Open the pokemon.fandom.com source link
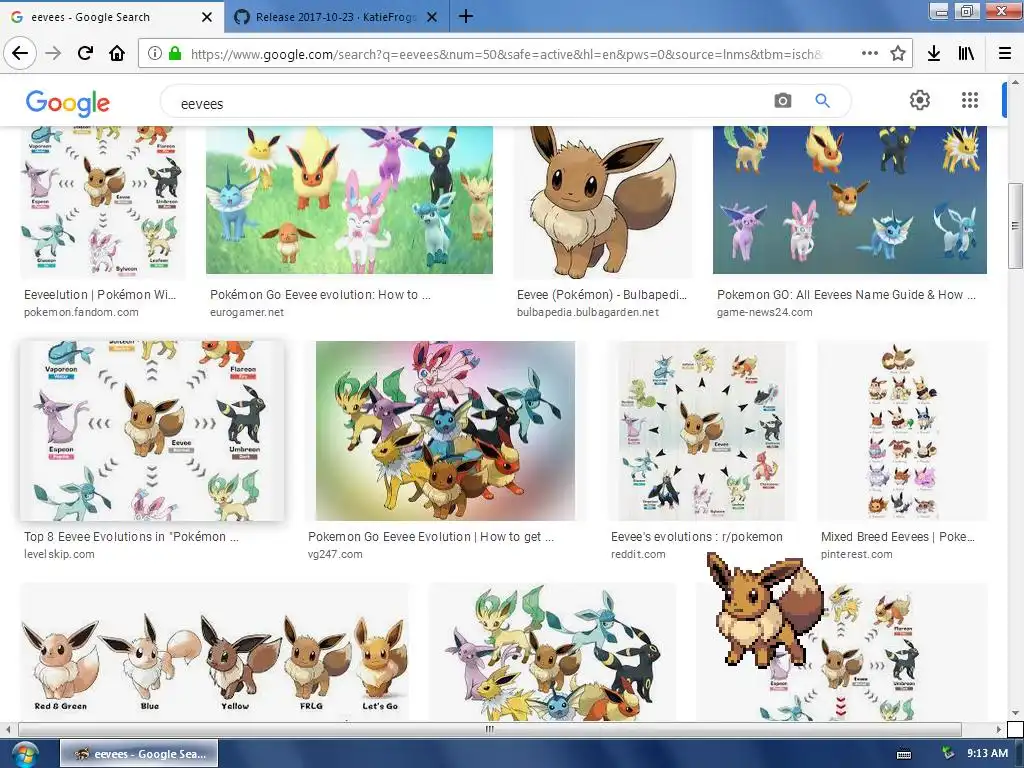Image resolution: width=1024 pixels, height=768 pixels. tap(81, 312)
